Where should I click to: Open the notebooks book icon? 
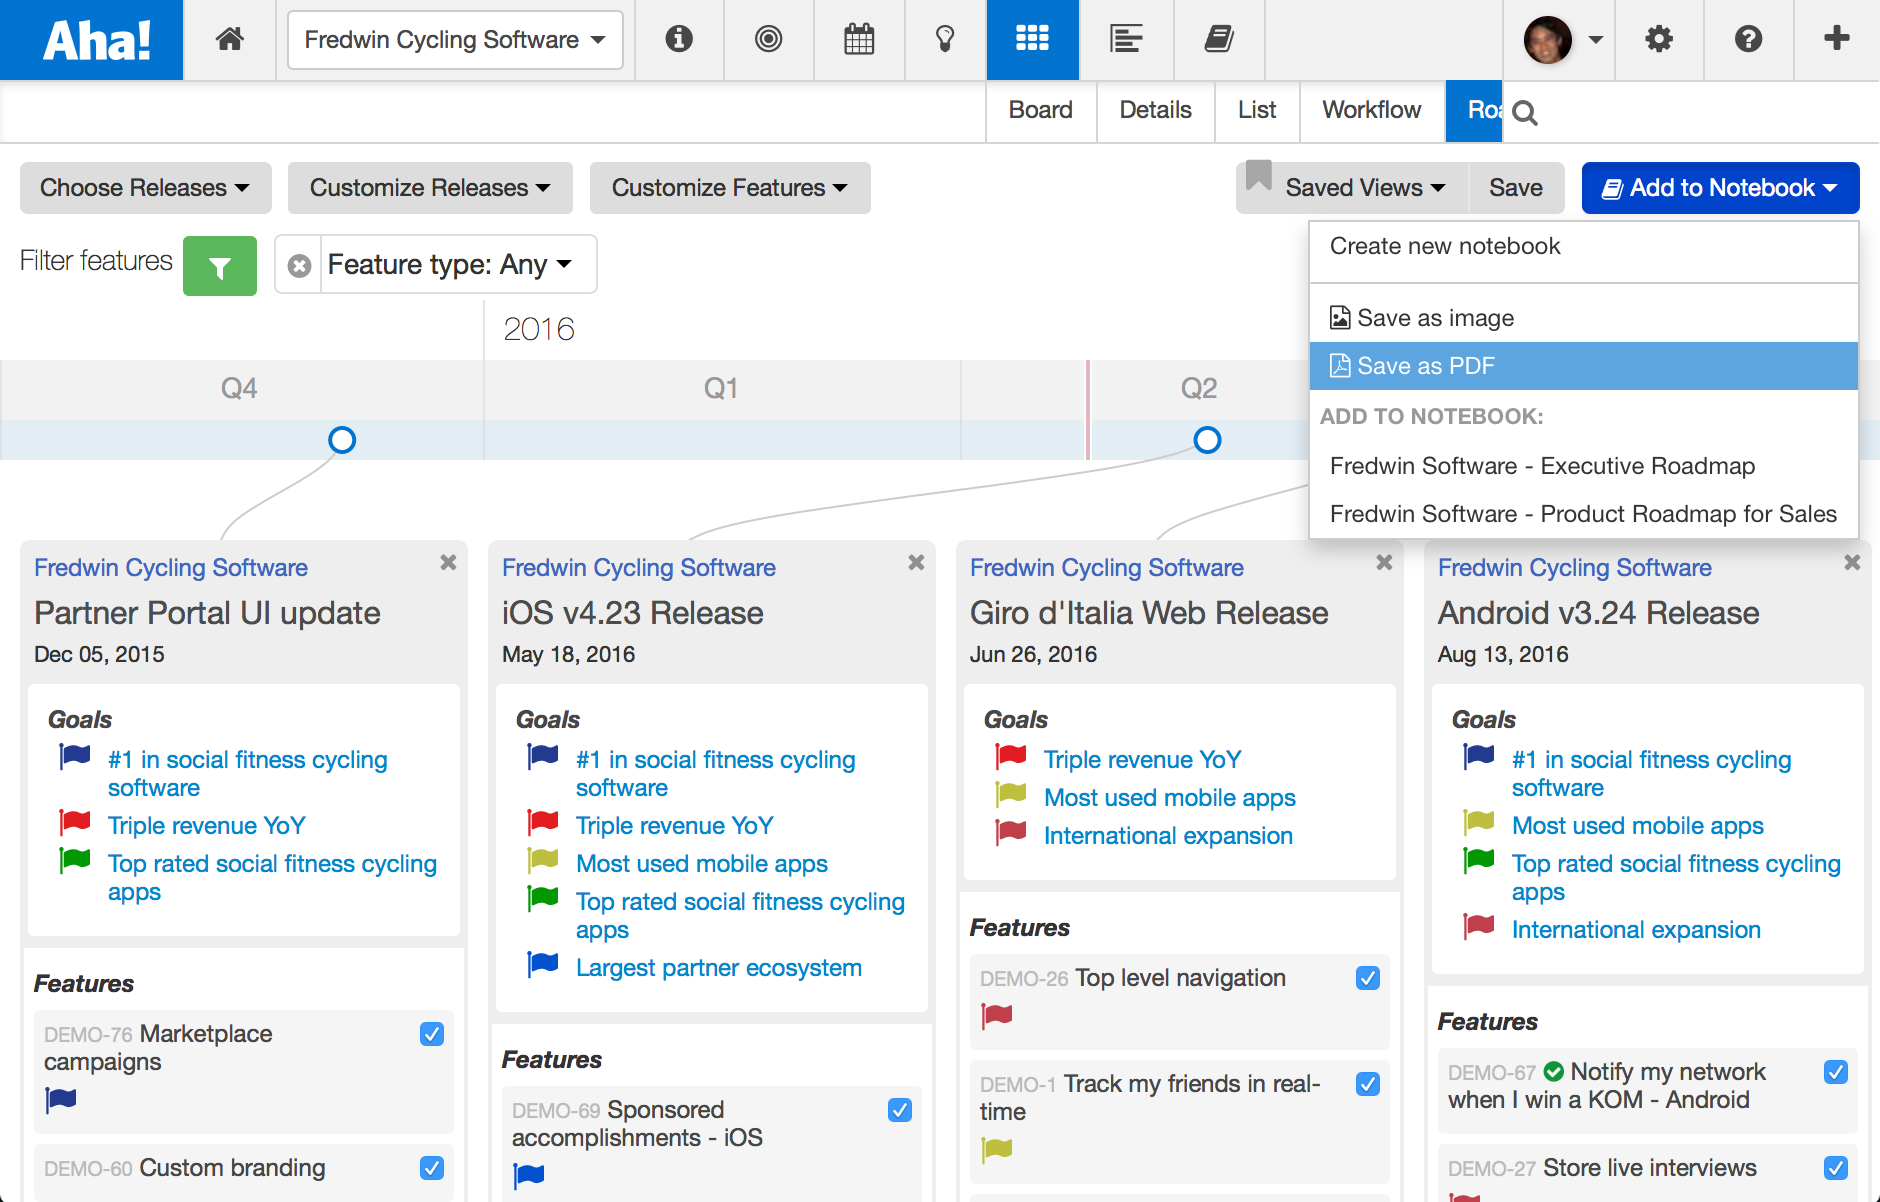tap(1219, 39)
